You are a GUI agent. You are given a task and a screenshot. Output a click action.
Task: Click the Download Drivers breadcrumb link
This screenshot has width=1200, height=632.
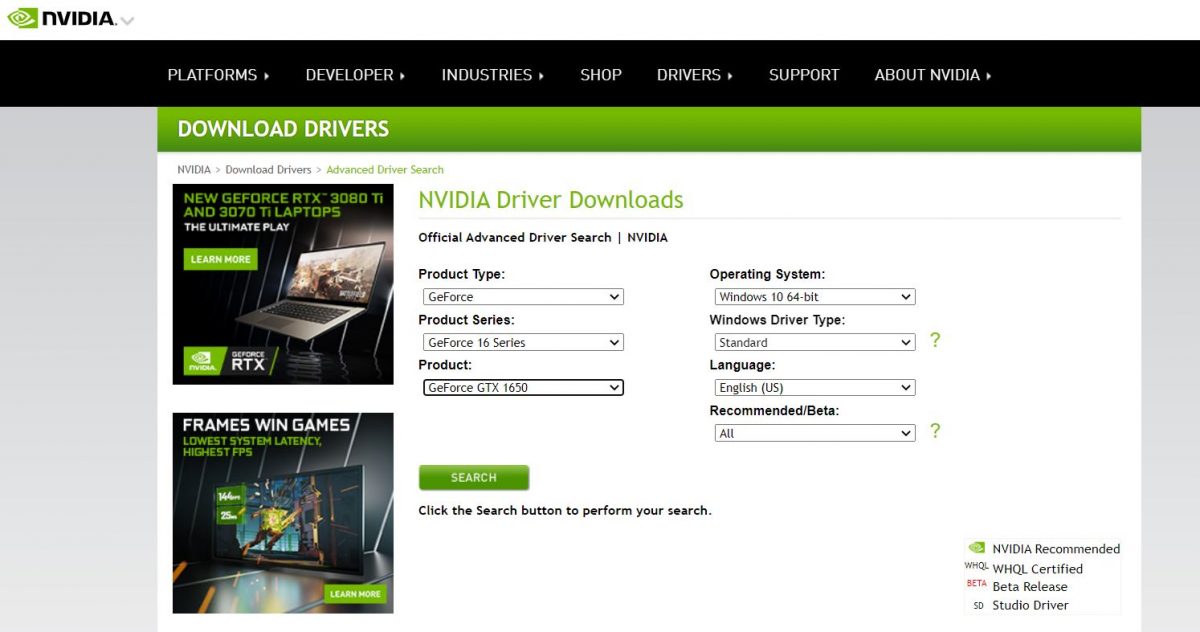click(268, 170)
